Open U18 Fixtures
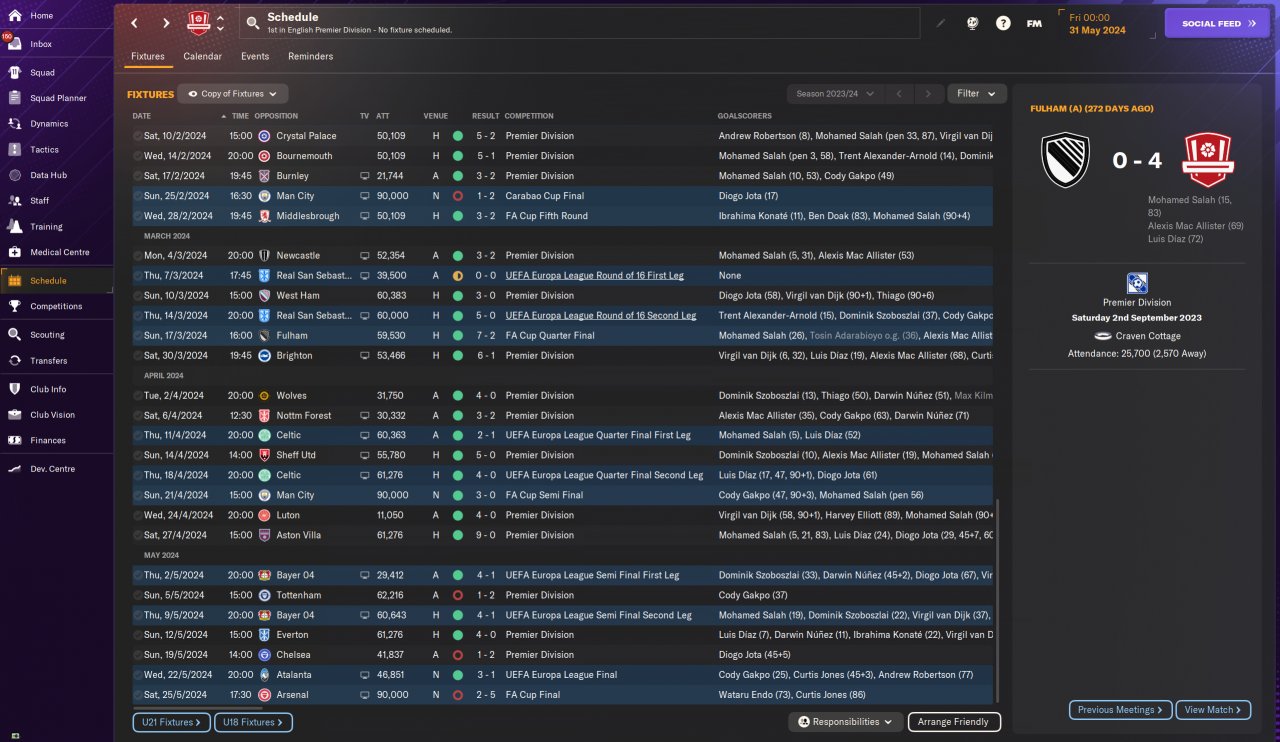This screenshot has width=1280, height=742. click(253, 722)
